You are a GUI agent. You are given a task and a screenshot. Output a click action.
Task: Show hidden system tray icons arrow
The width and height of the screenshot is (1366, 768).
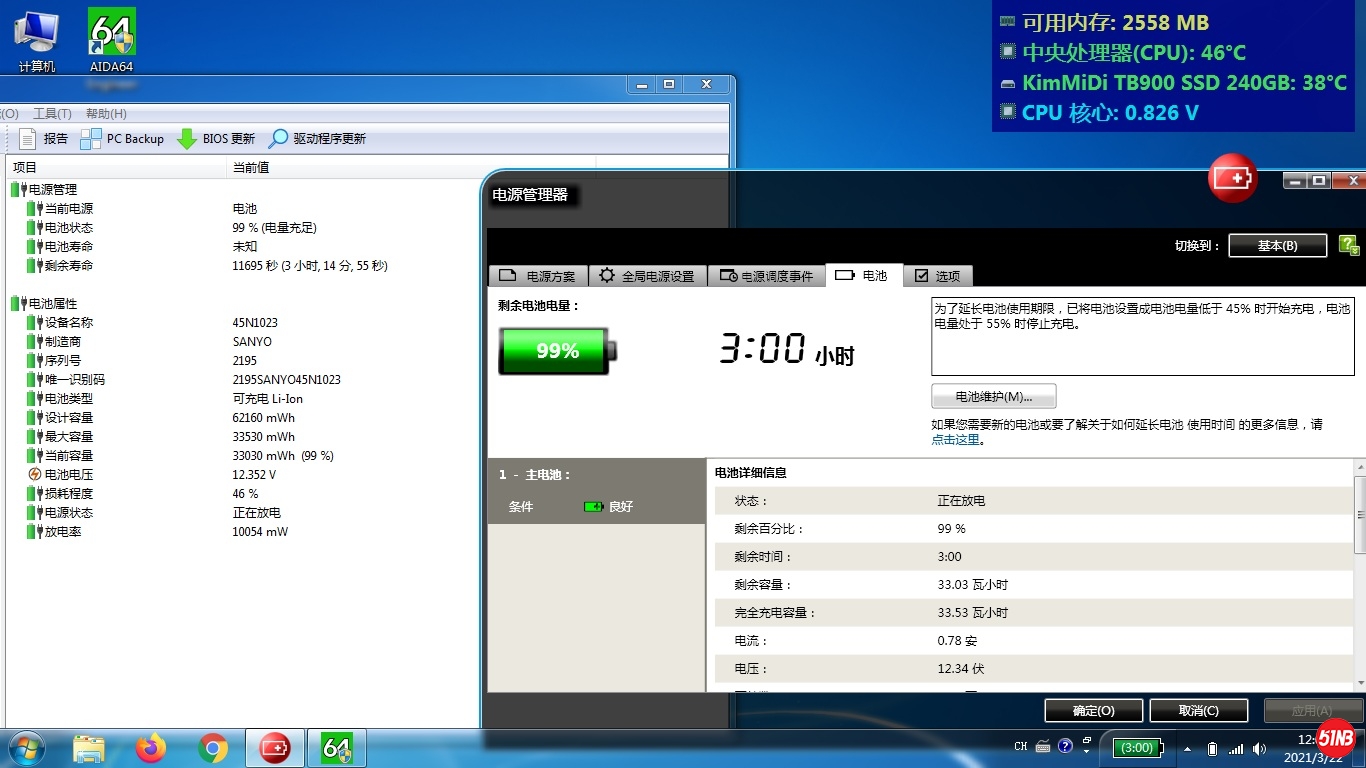pyautogui.click(x=1187, y=748)
